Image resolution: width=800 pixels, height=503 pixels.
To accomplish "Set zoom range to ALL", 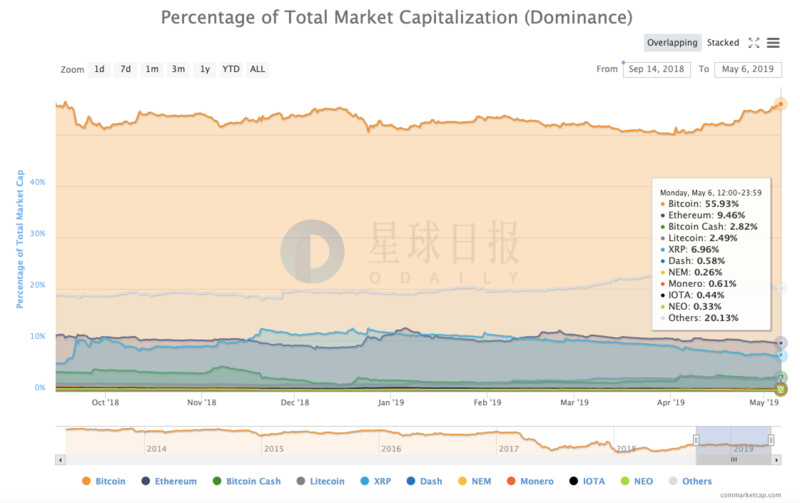I will [x=257, y=69].
